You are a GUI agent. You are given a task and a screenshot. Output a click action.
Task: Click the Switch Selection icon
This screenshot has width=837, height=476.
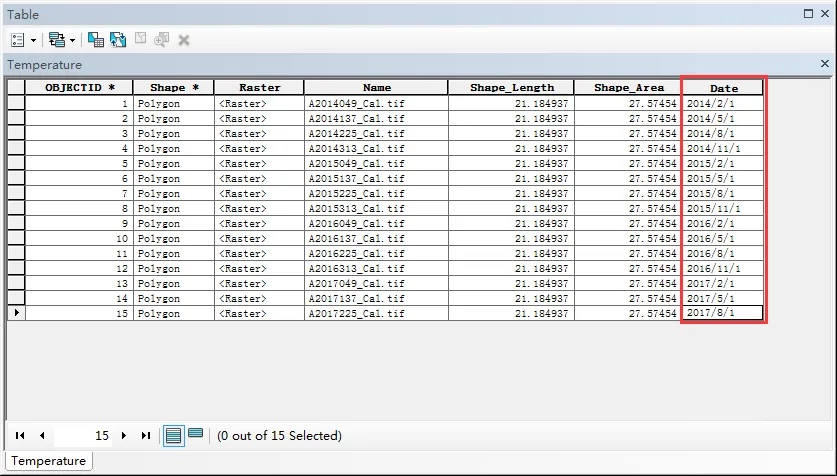(x=118, y=40)
